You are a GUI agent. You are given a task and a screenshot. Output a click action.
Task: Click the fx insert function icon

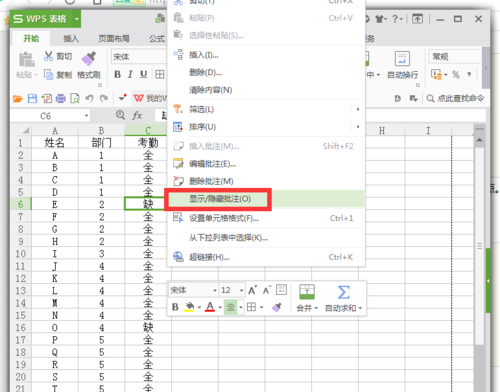[x=137, y=115]
